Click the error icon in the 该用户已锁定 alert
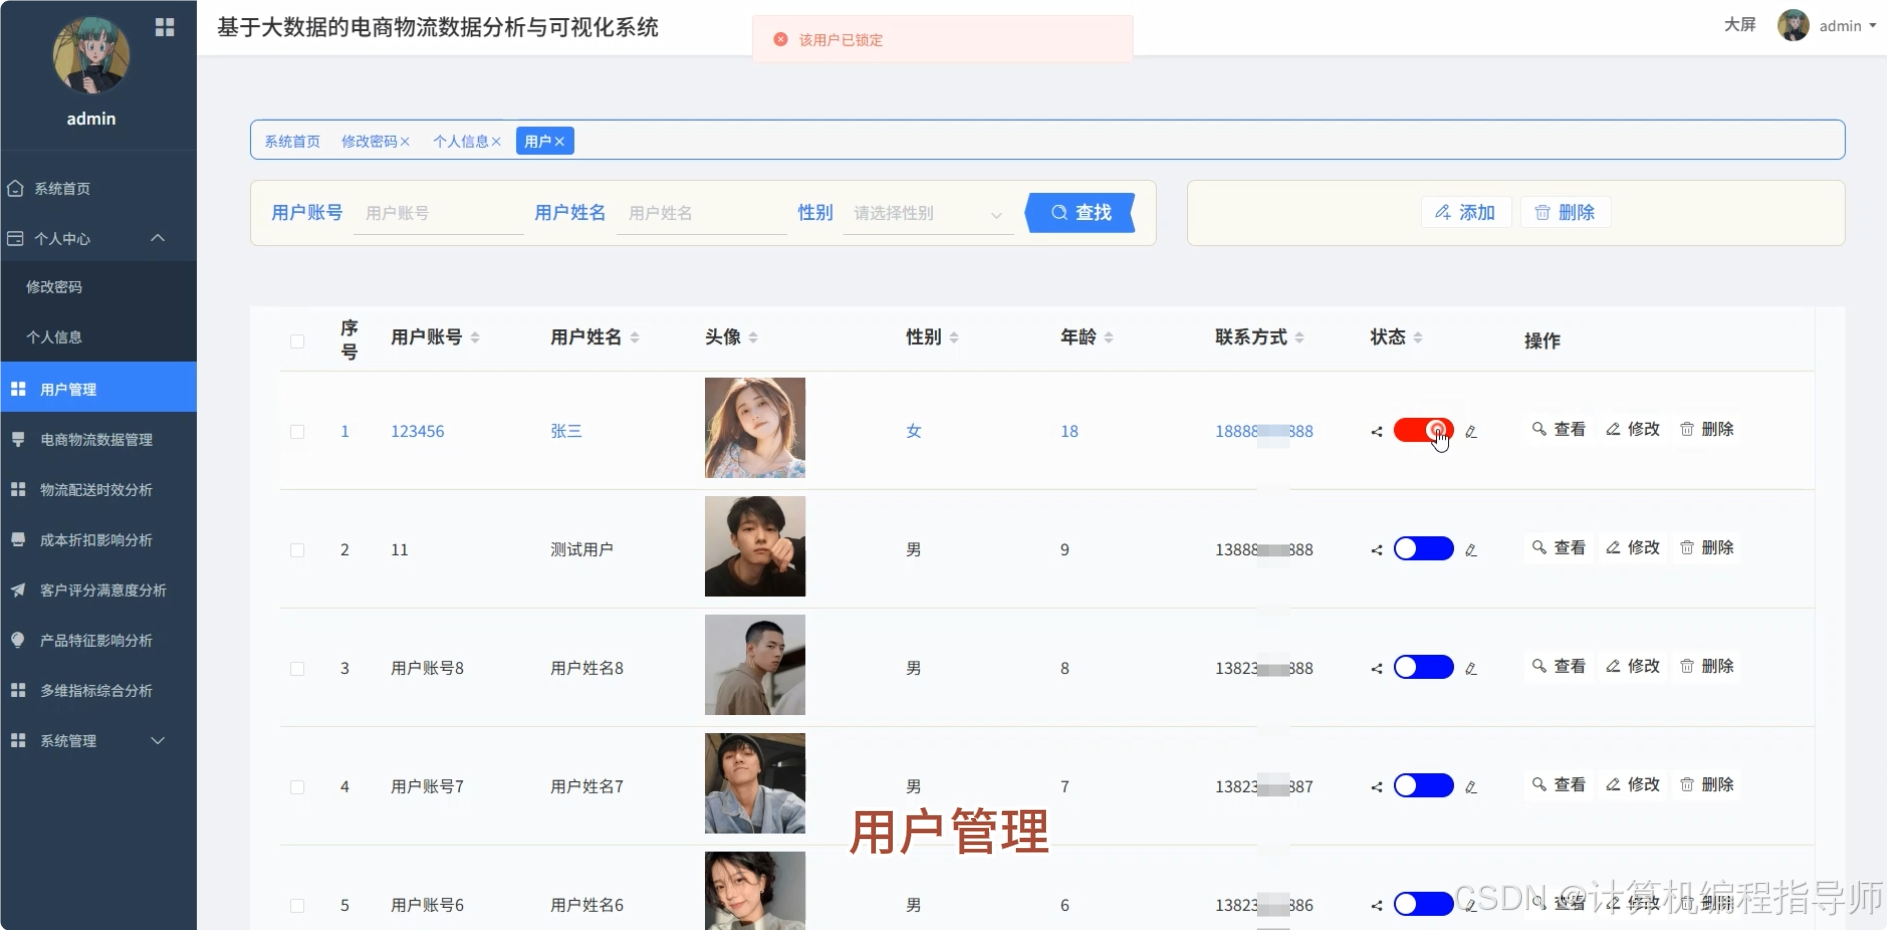 [781, 39]
